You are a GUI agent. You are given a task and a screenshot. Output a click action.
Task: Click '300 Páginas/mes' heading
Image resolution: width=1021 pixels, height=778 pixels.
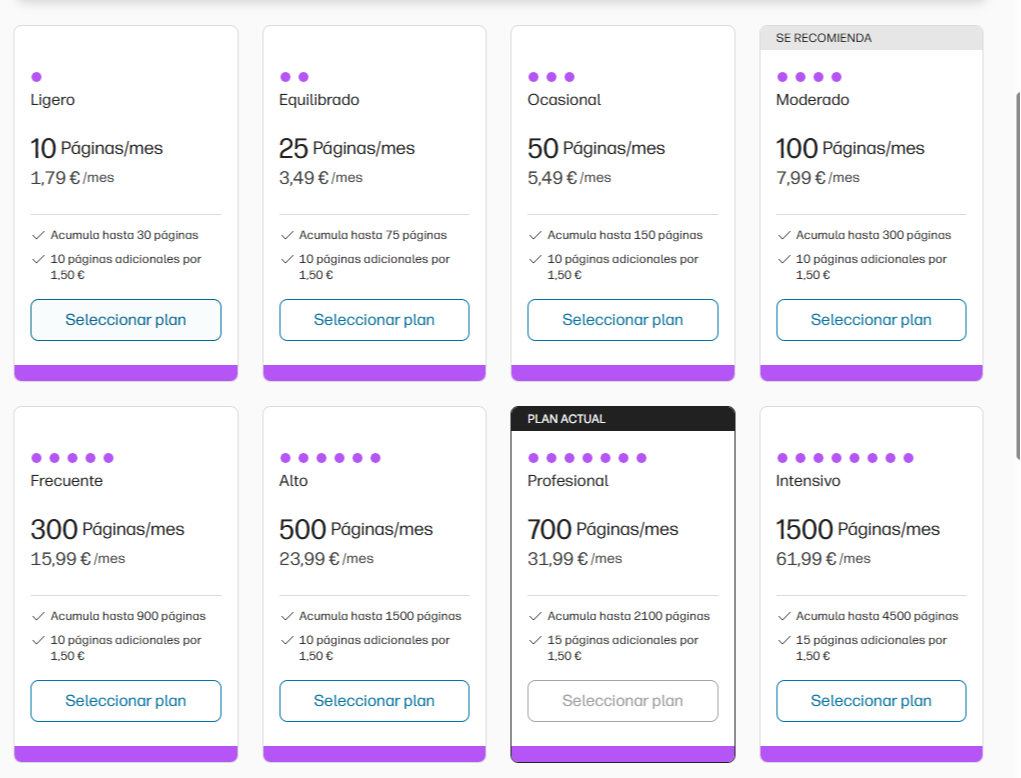coord(107,529)
